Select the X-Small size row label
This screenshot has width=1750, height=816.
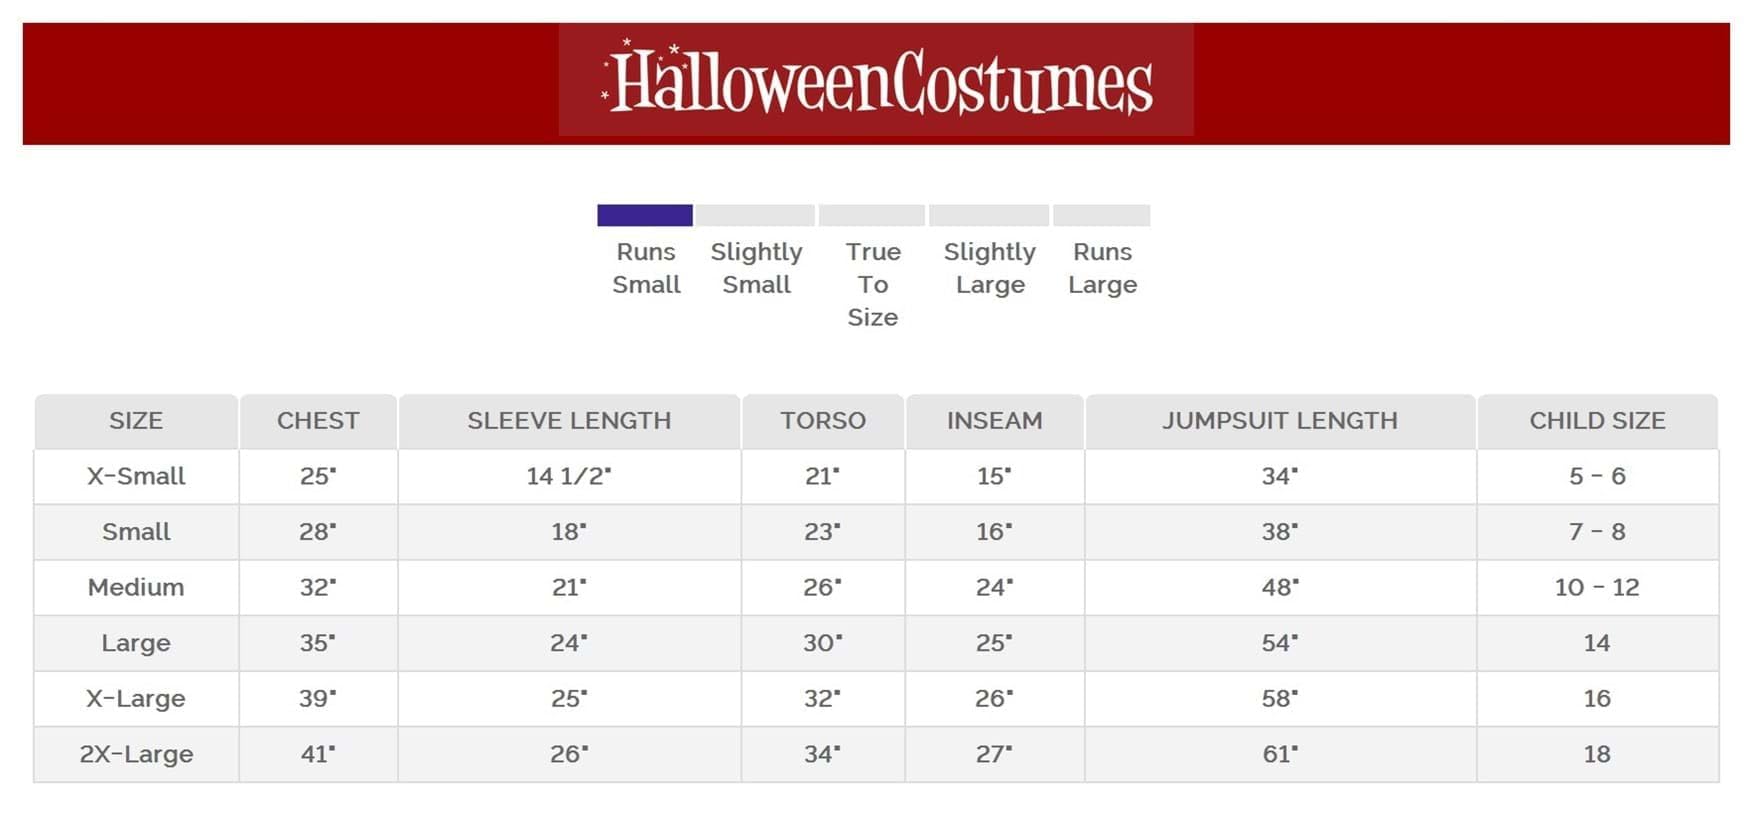(x=136, y=476)
